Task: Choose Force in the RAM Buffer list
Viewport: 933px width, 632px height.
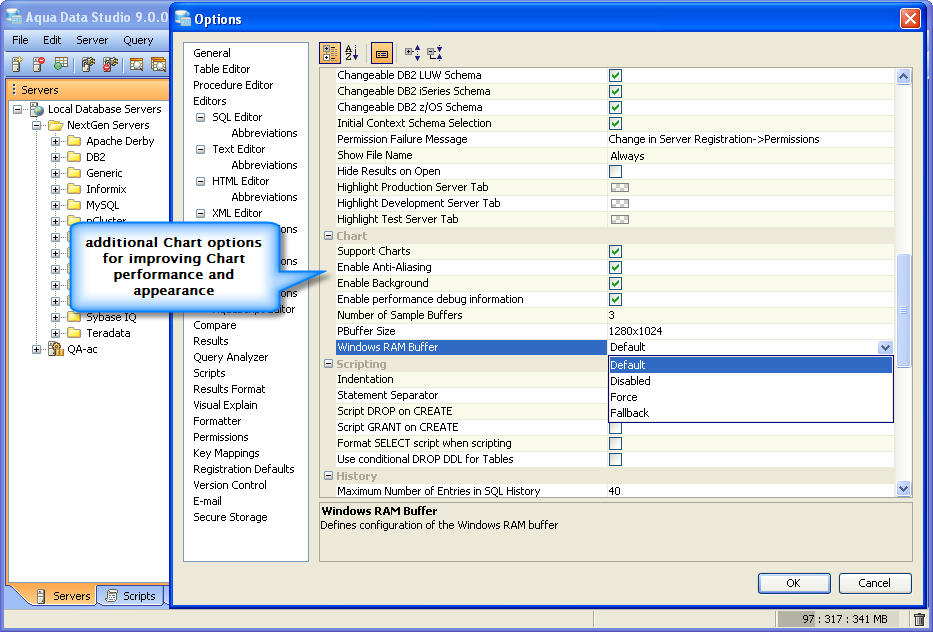Action: click(x=750, y=397)
